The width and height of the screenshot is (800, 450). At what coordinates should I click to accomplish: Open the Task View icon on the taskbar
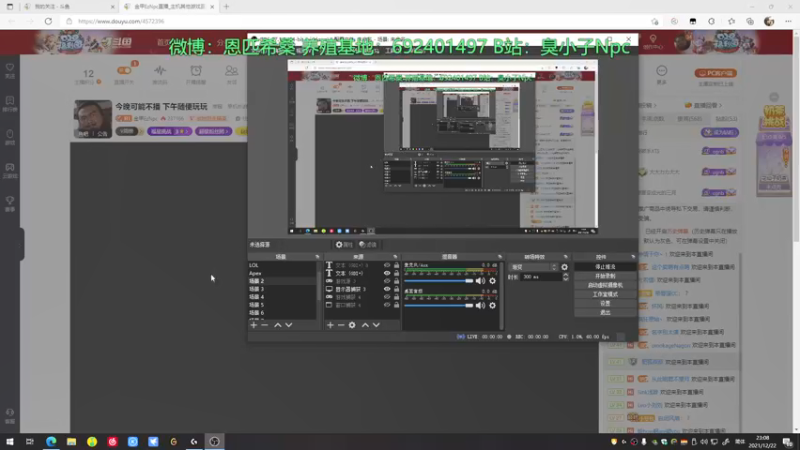coord(30,441)
